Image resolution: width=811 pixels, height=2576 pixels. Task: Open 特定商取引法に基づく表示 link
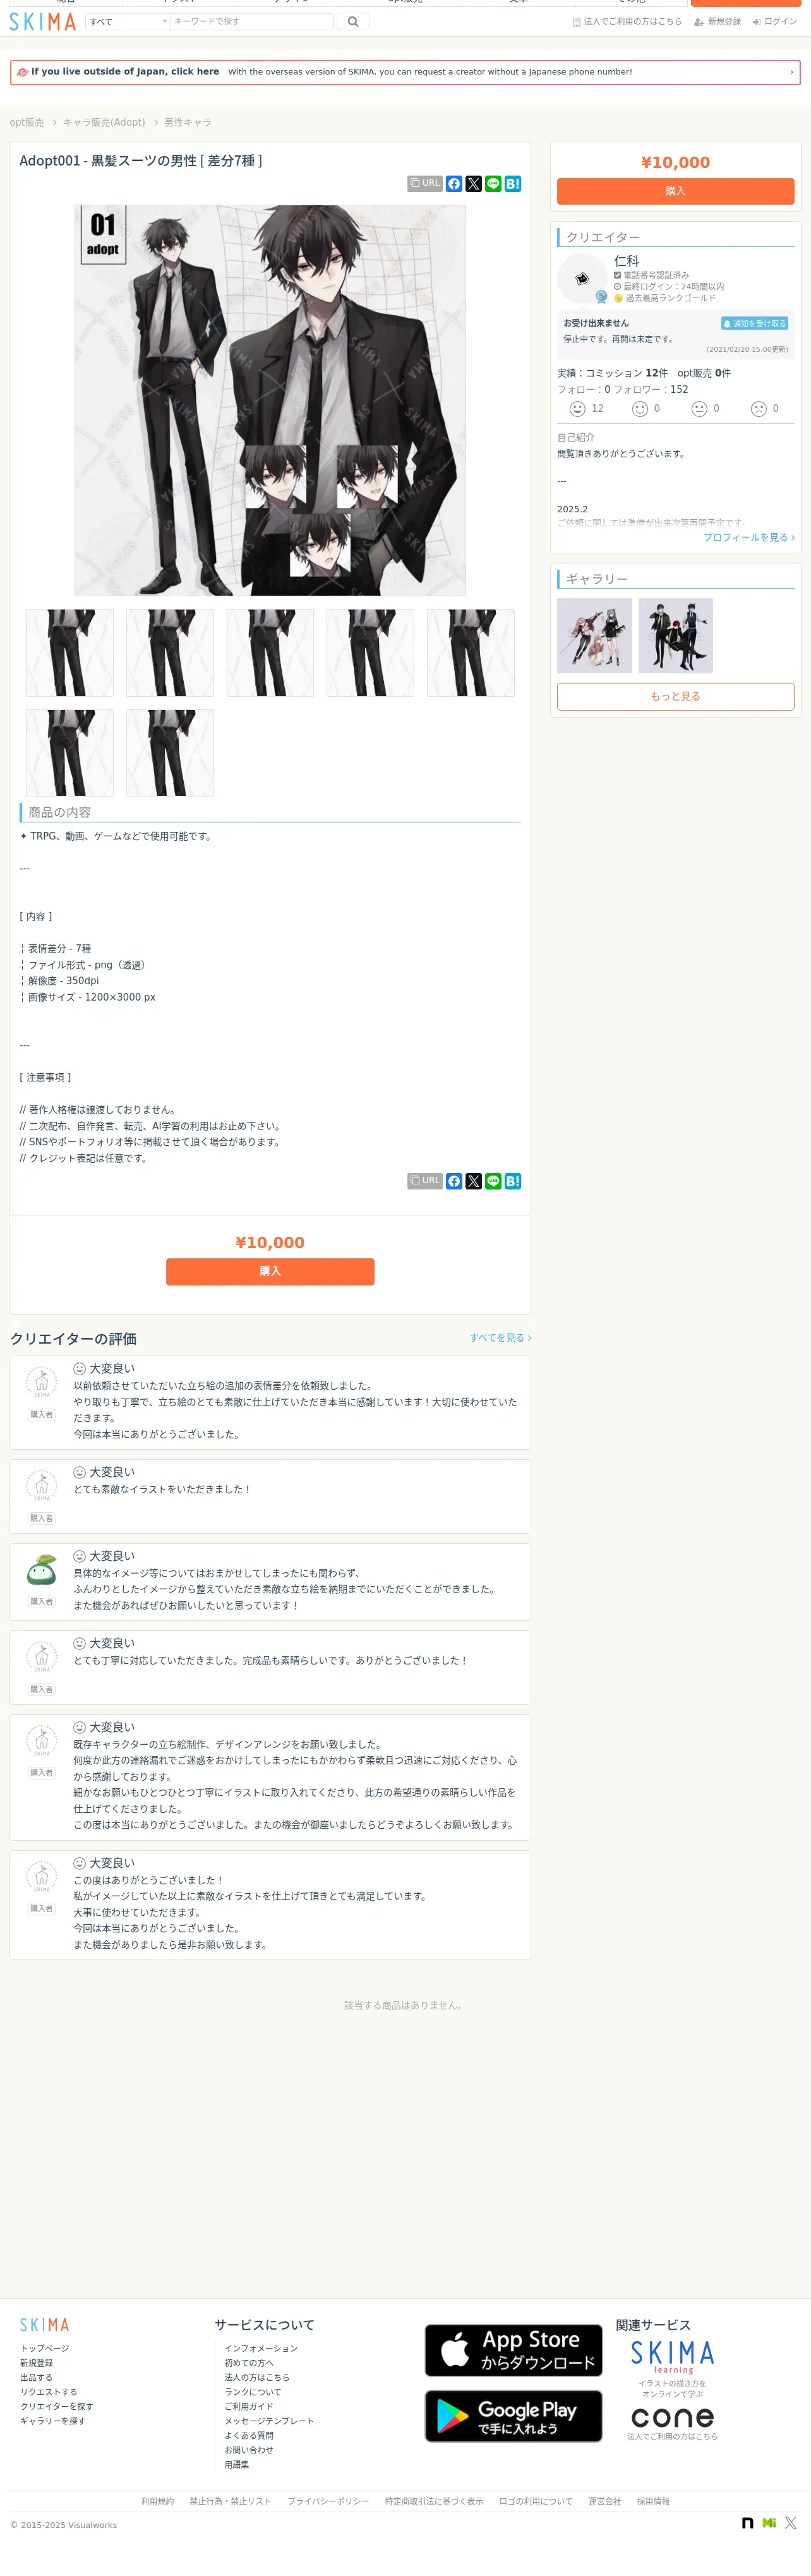(434, 2501)
